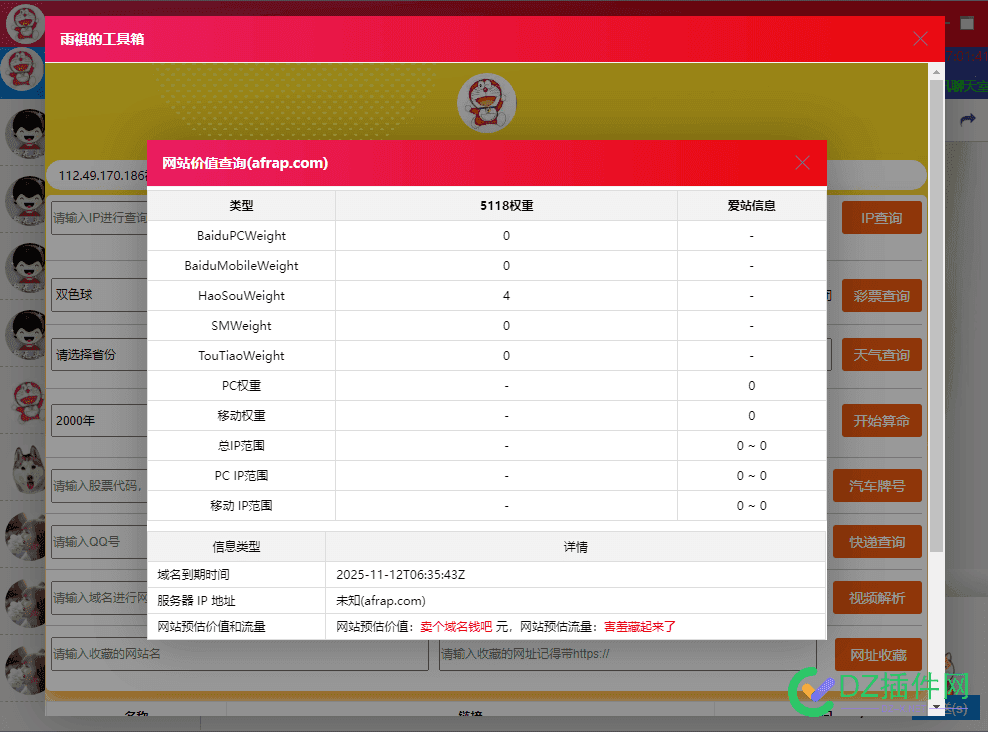Click the scrollbar up arrow
This screenshot has height=732, width=988.
coord(936,71)
